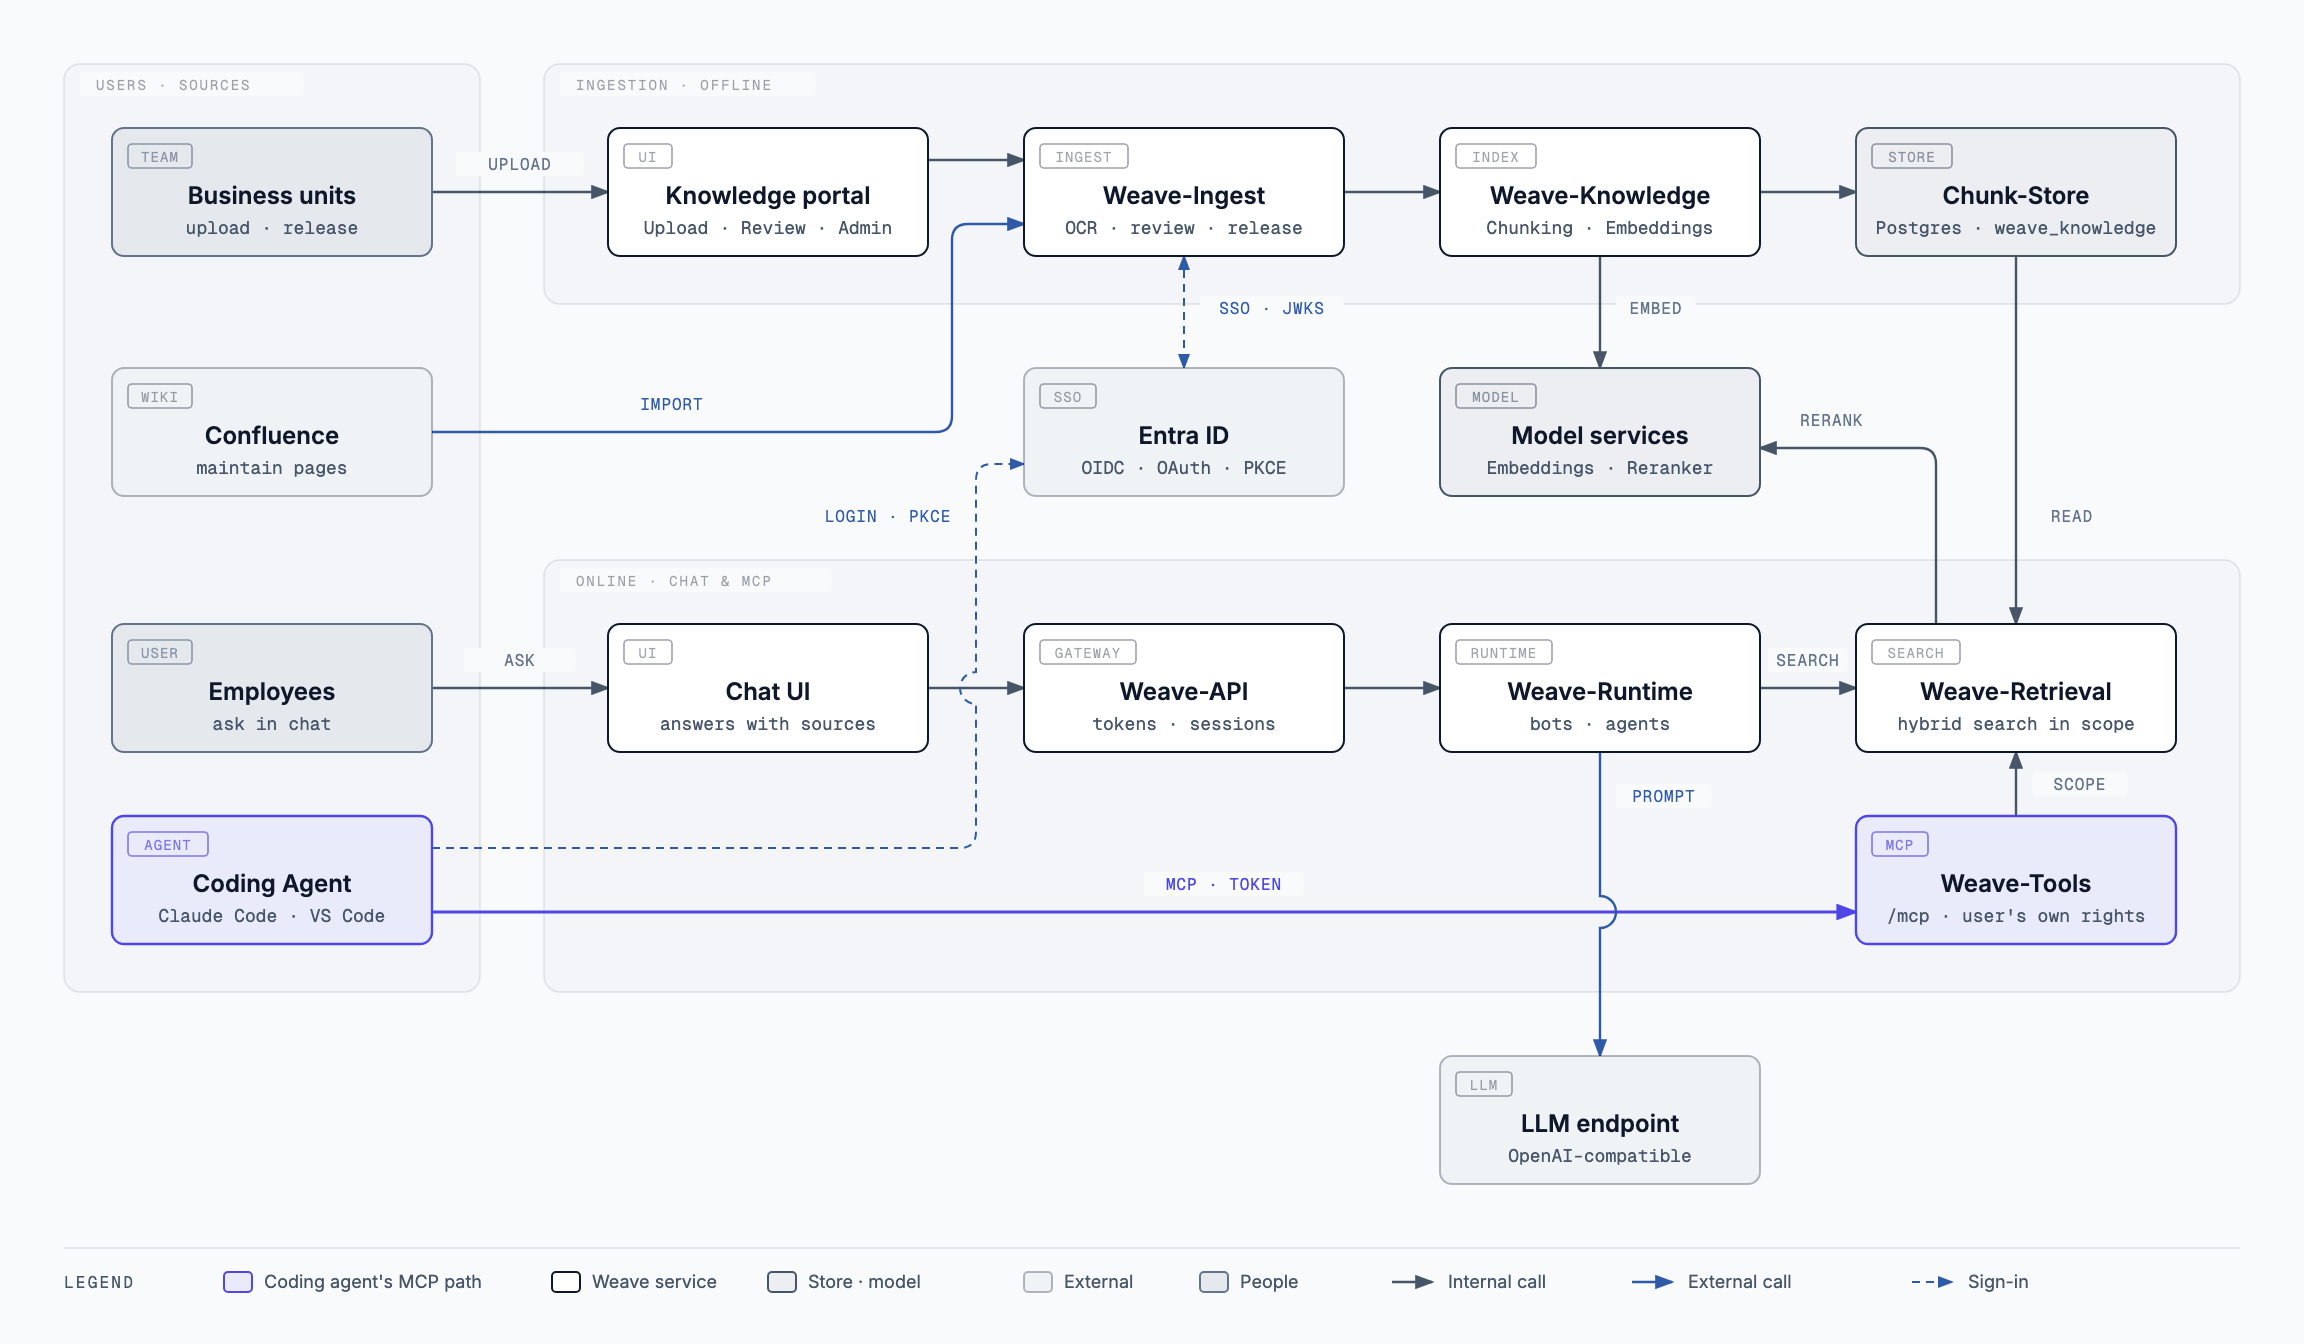This screenshot has width=2304, height=1344.
Task: Click the UPLOAD edge label
Action: point(519,164)
